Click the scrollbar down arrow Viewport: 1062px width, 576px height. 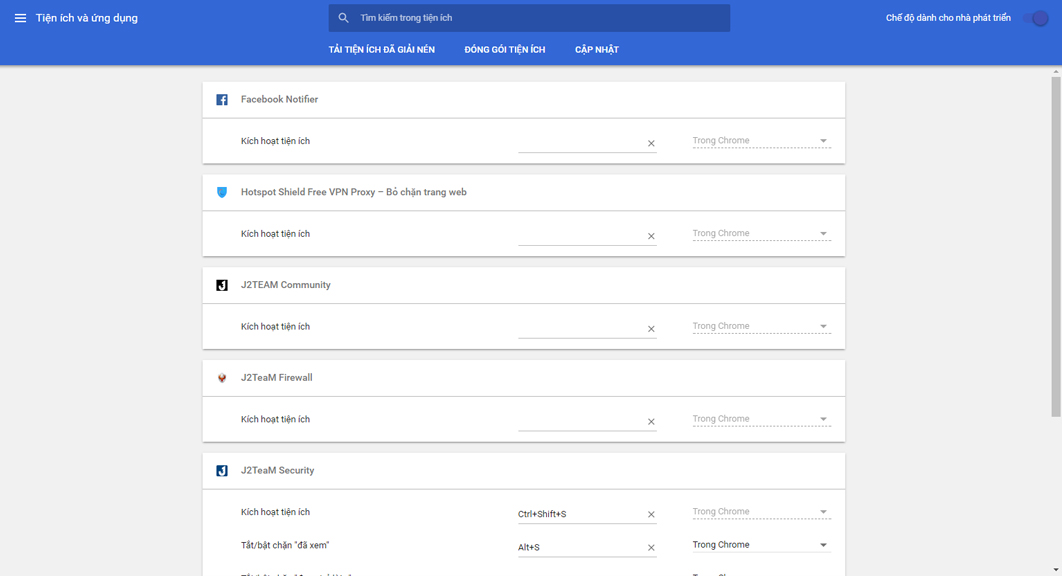point(1056,571)
